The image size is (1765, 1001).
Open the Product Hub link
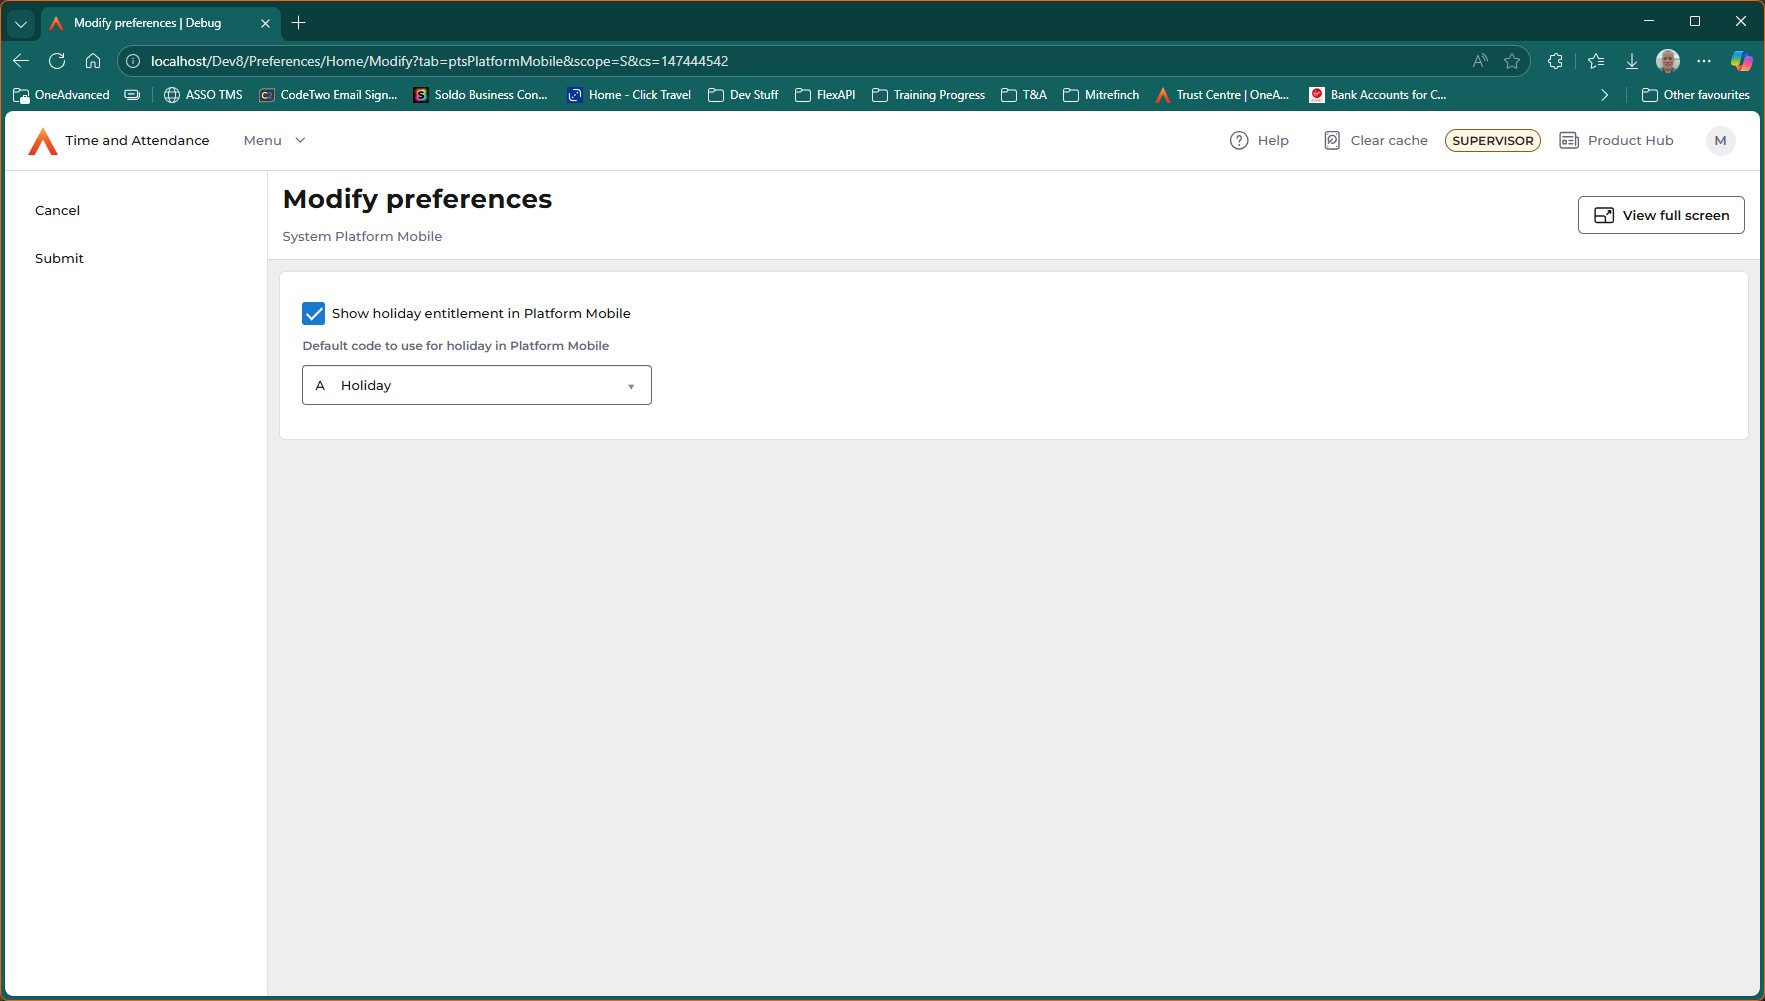click(x=1630, y=141)
